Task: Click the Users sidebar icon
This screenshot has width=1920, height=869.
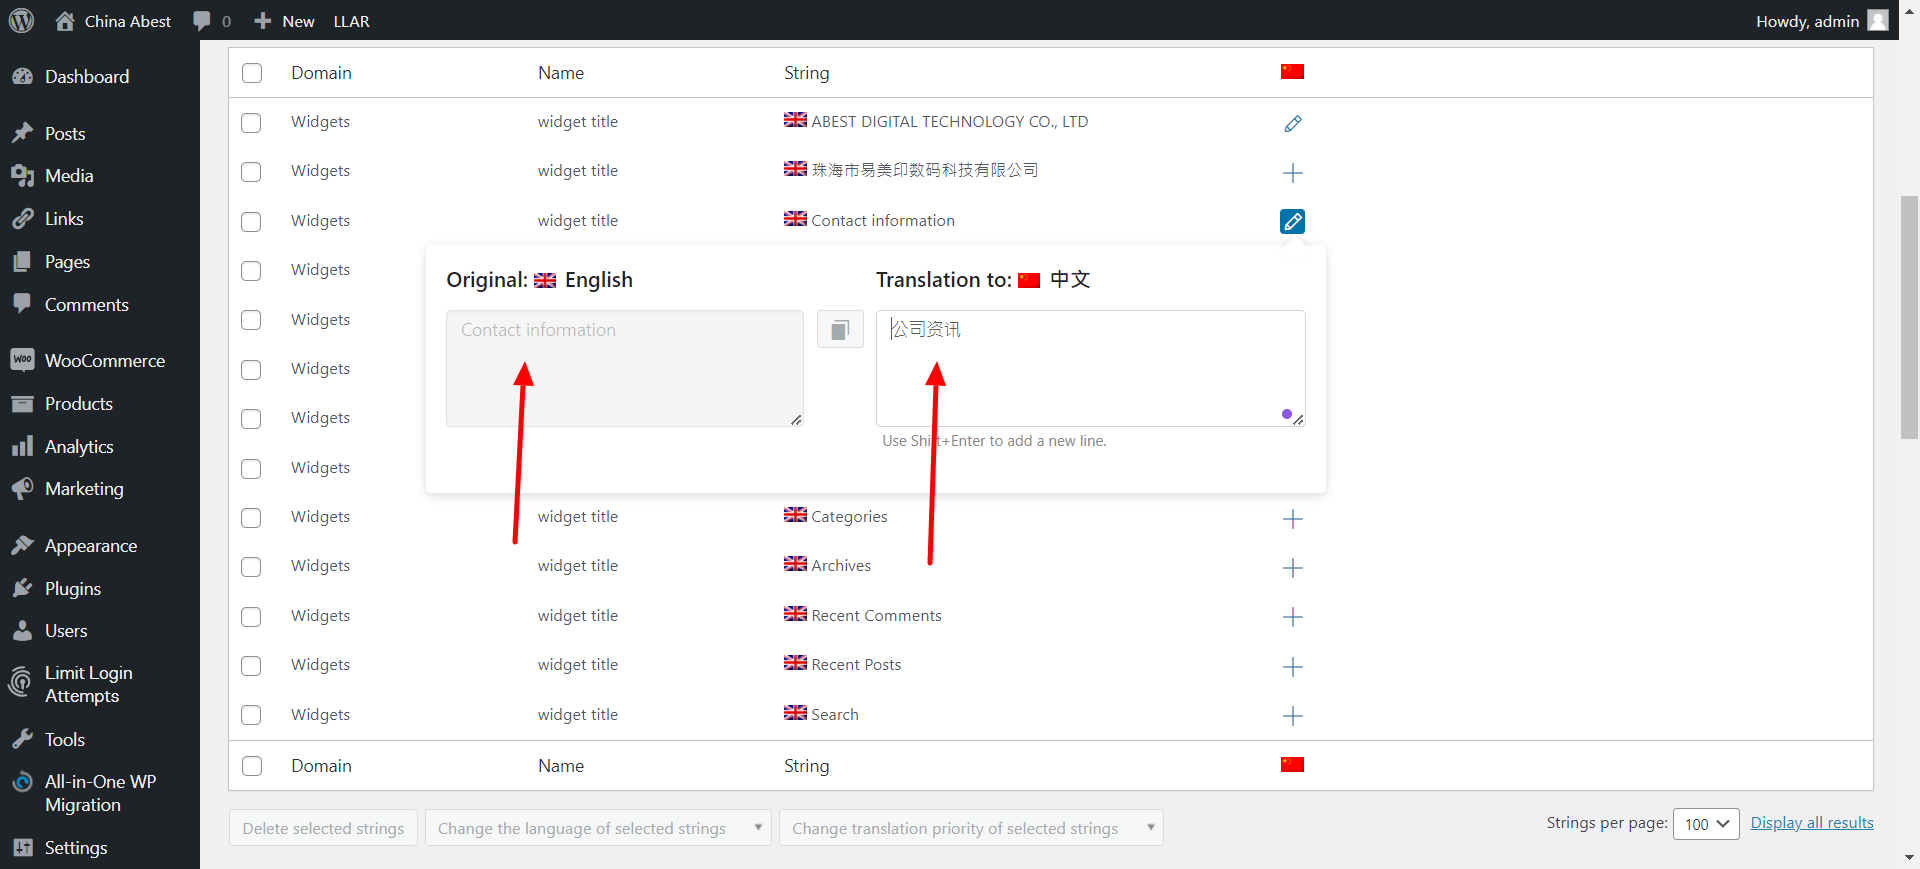Action: pos(22,631)
